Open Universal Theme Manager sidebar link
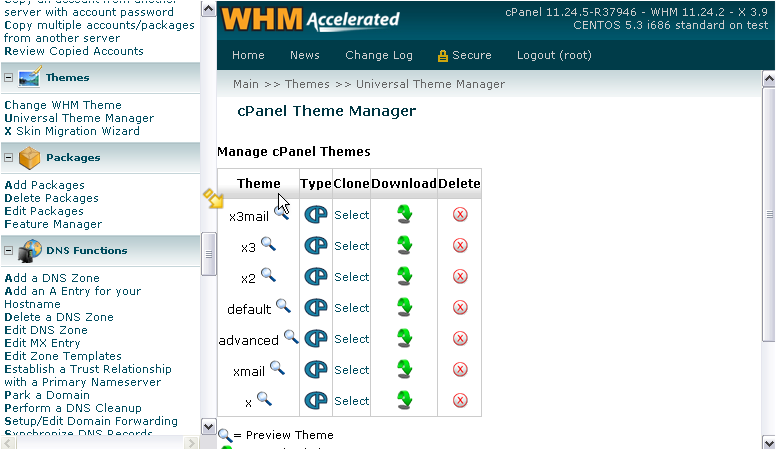This screenshot has height=450, width=776. [79, 118]
